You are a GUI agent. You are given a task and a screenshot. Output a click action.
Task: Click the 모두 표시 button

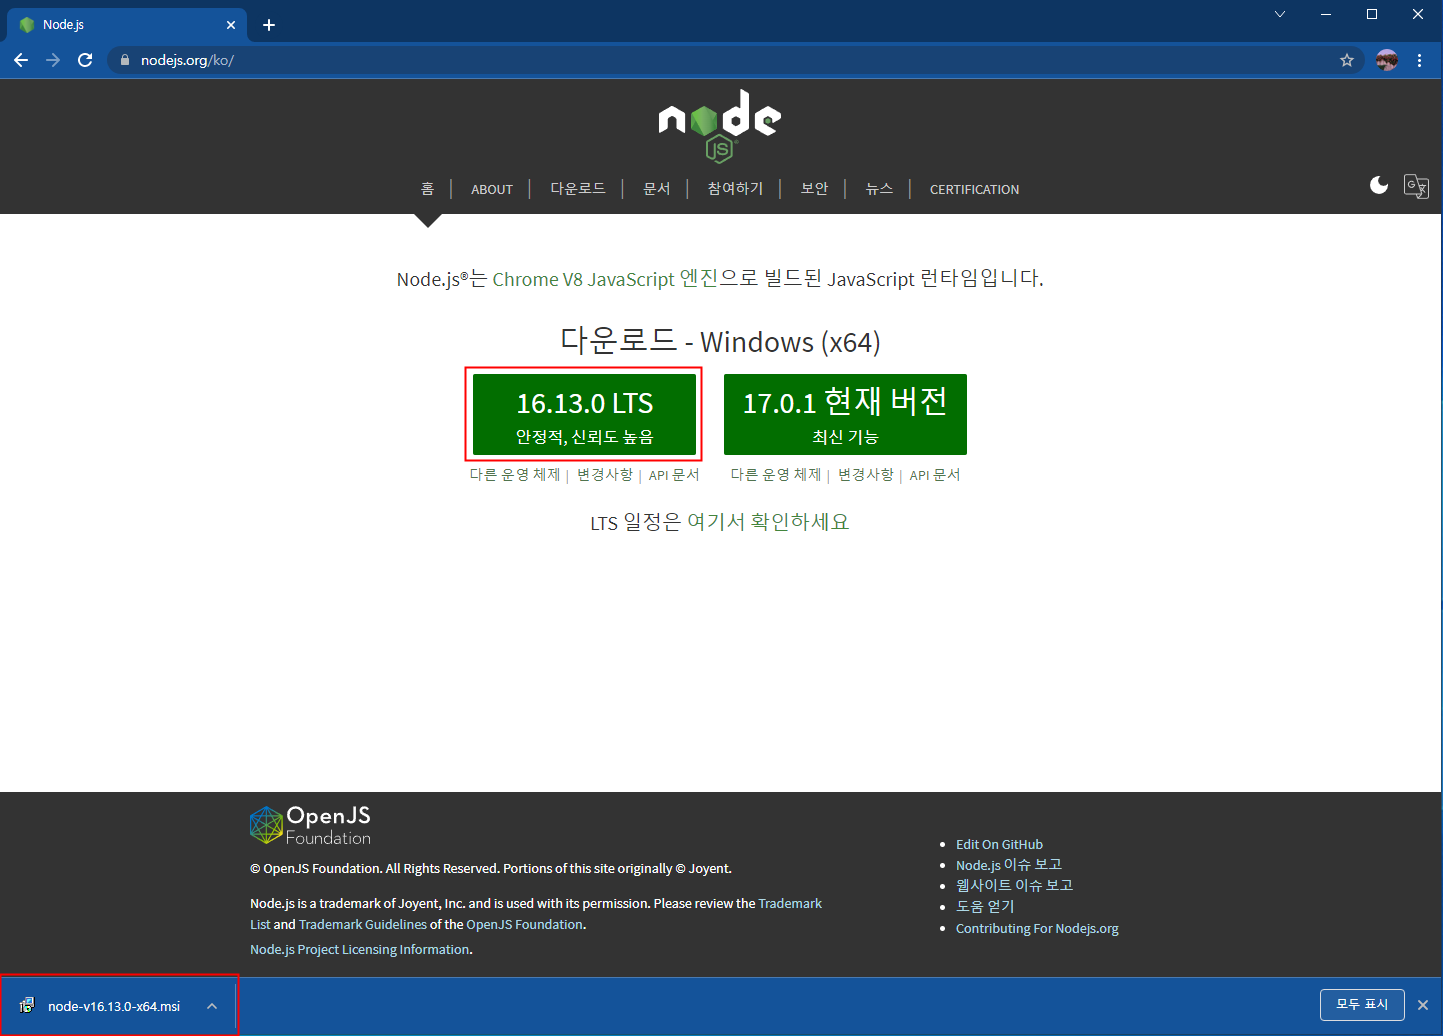click(x=1362, y=1004)
